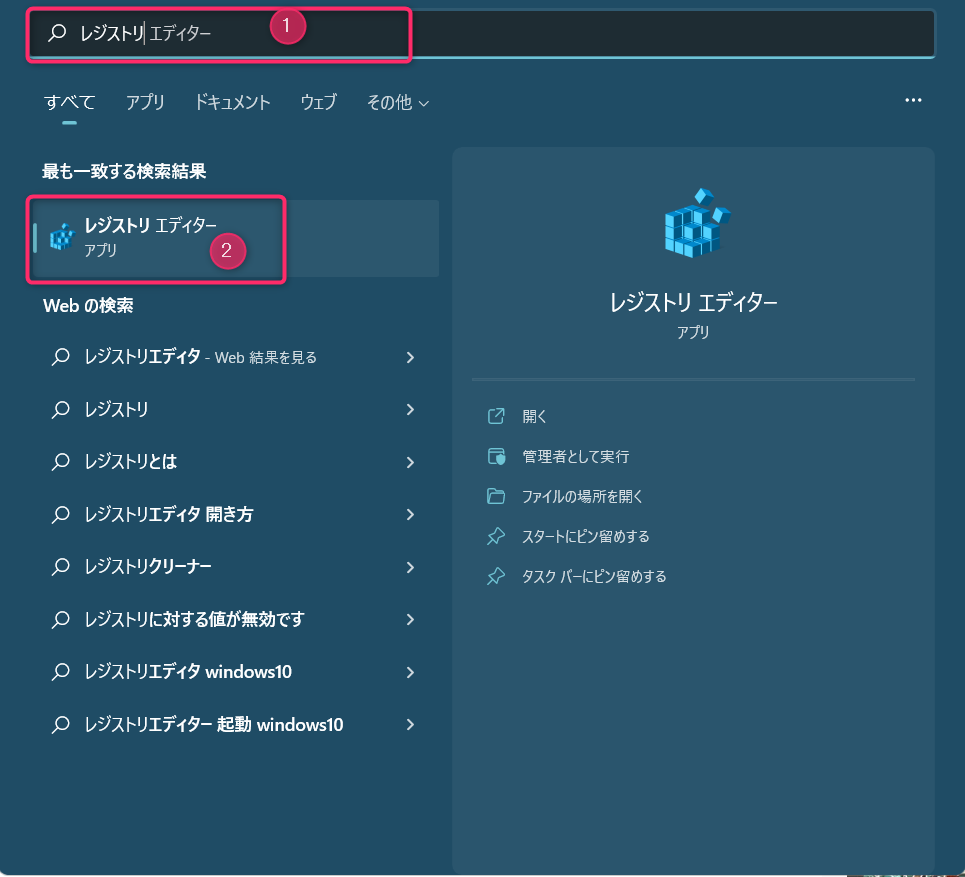Select レジストリに対する値が無効です web suggestion

pyautogui.click(x=194, y=620)
